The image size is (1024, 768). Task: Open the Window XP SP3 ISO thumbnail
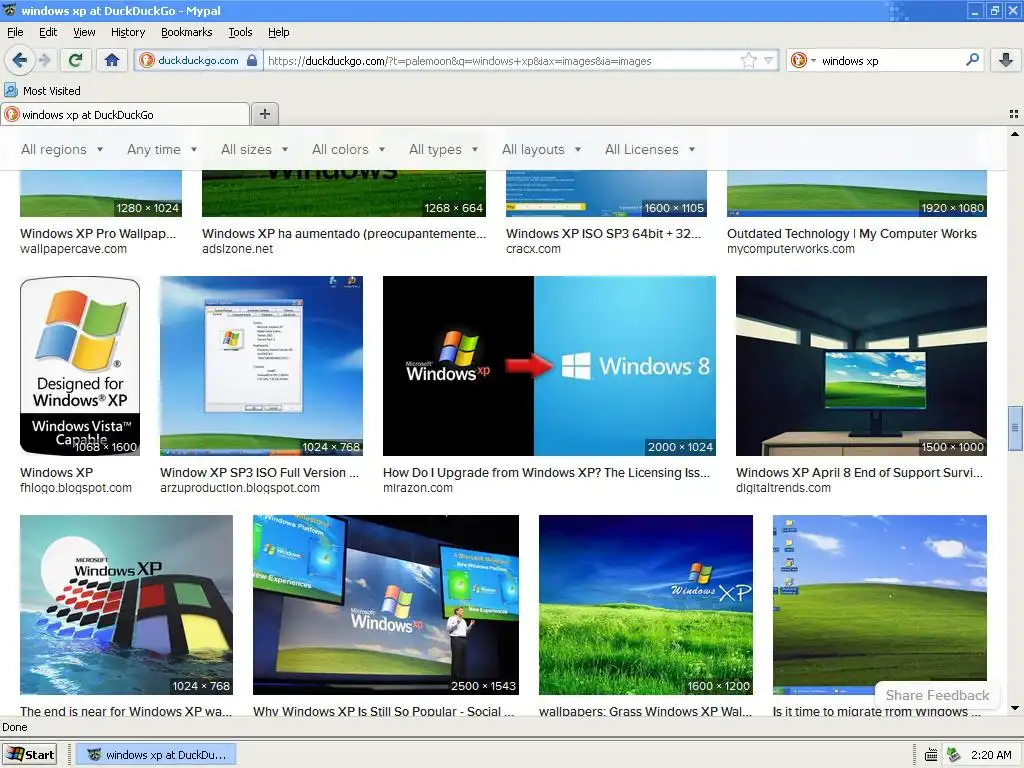coord(261,366)
